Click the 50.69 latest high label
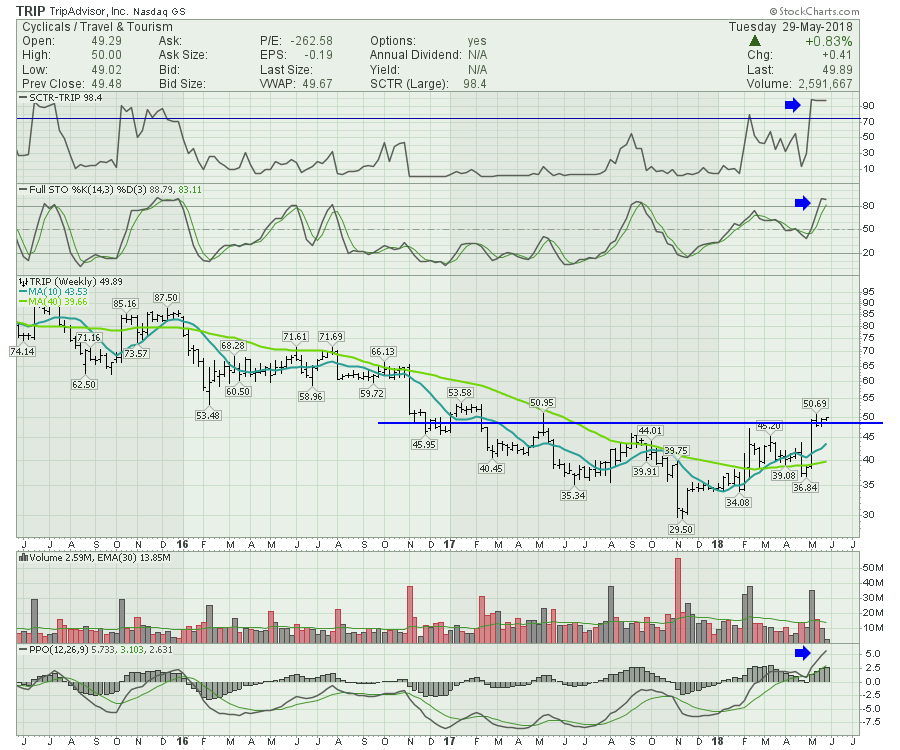 (815, 404)
